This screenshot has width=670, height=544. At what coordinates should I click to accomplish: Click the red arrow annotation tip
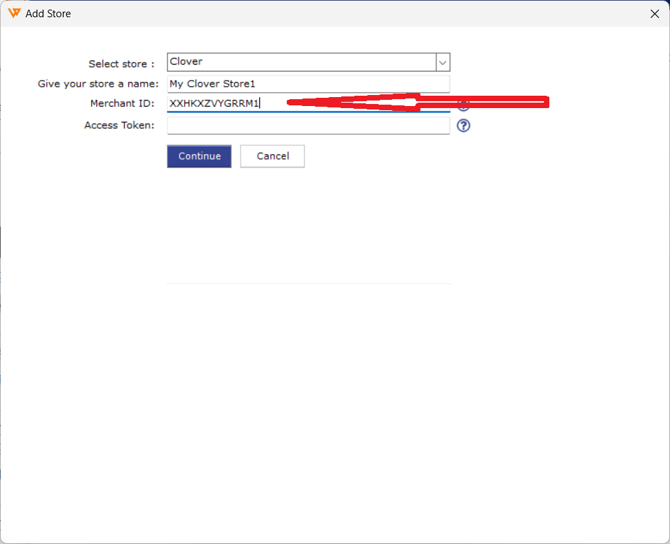[292, 102]
